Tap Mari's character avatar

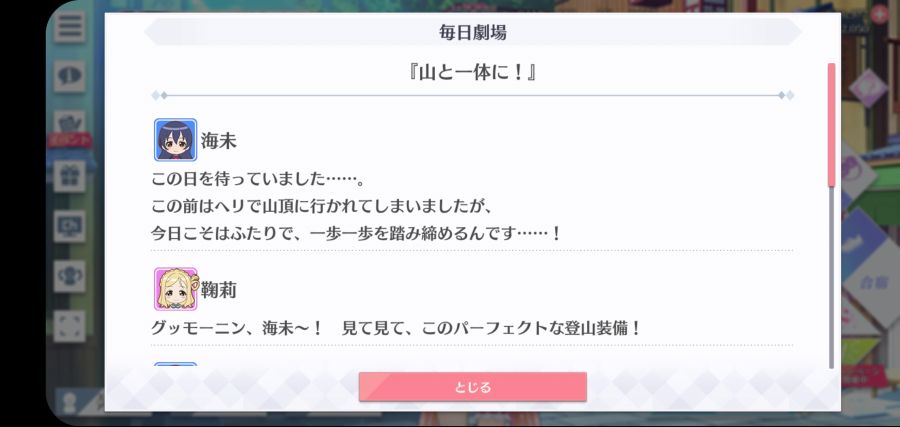176,289
